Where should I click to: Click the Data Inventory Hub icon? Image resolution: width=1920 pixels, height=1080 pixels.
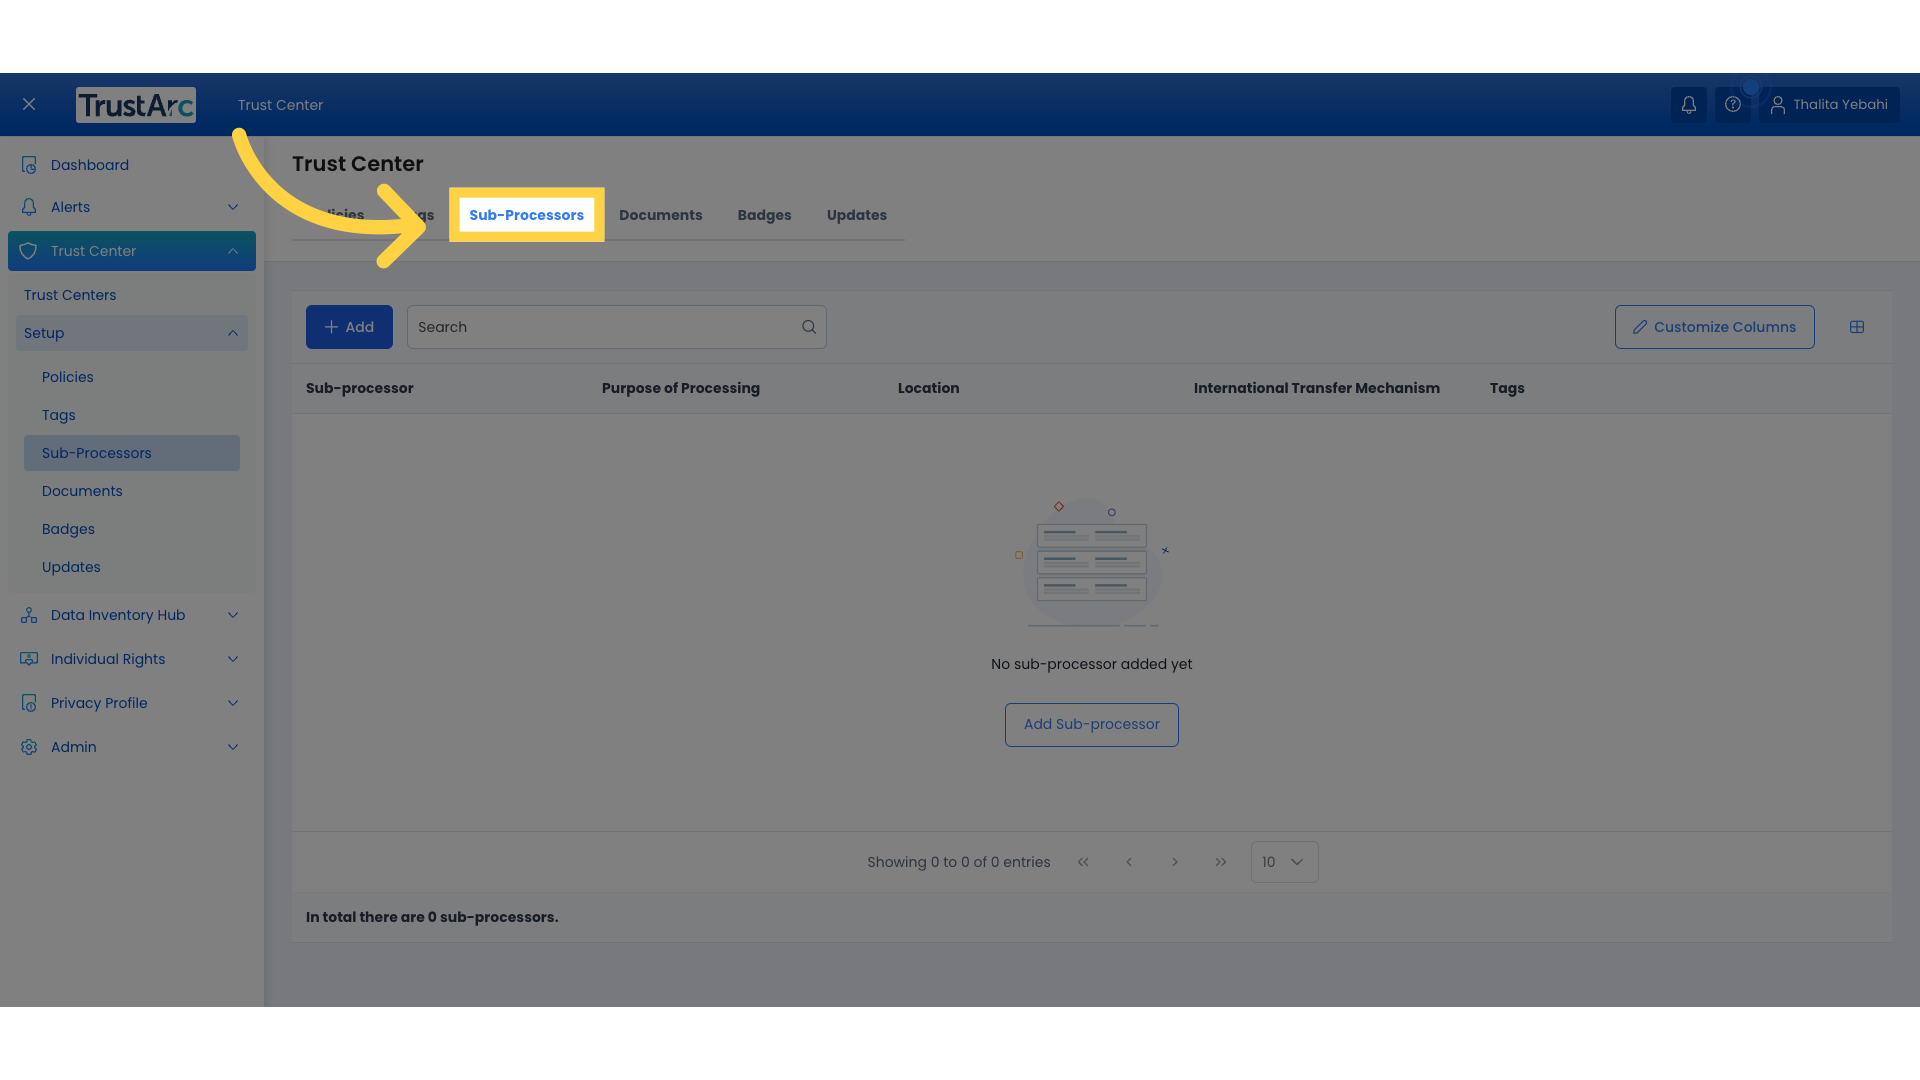click(x=29, y=615)
